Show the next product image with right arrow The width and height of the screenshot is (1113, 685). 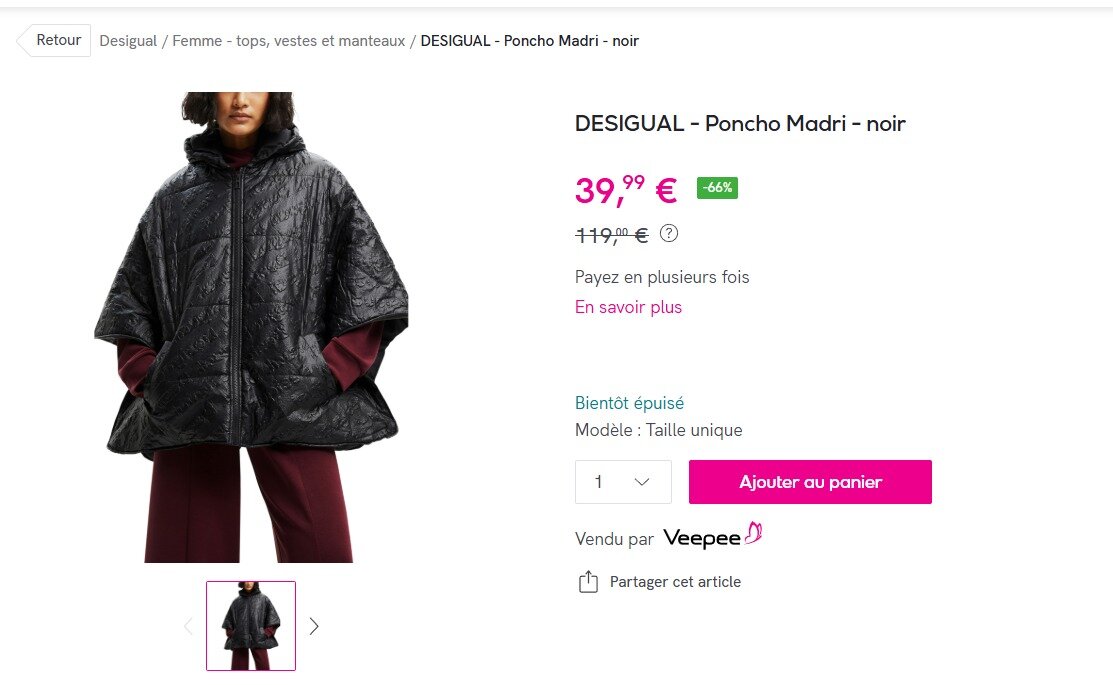pyautogui.click(x=314, y=626)
